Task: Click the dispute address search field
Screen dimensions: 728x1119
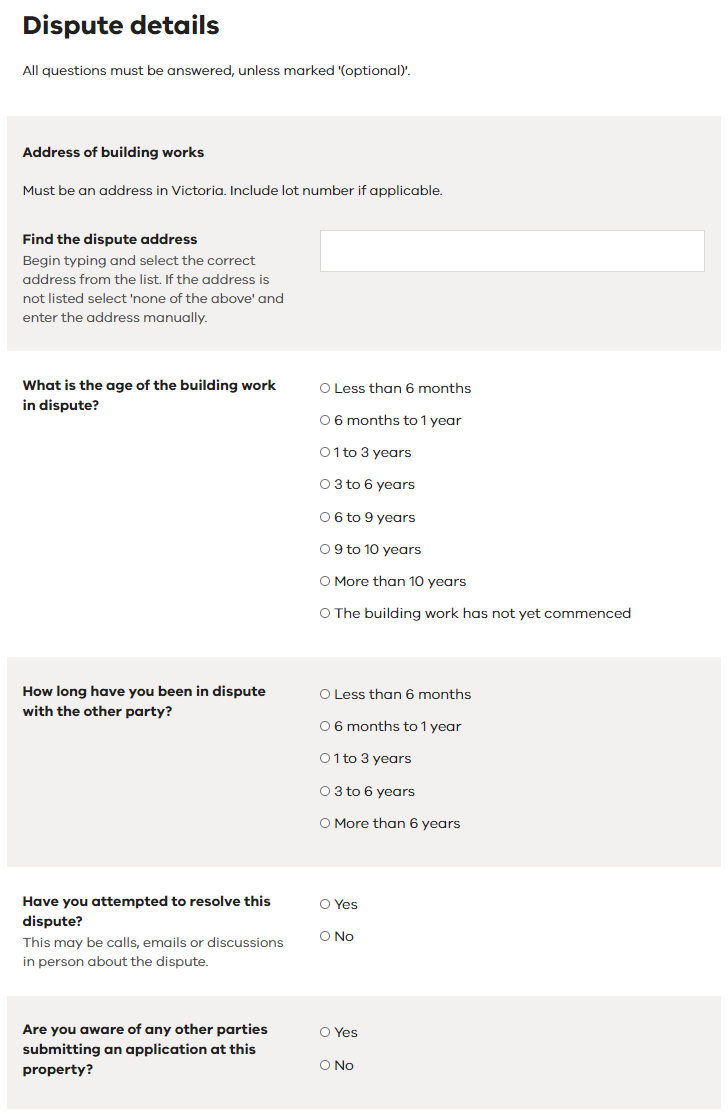Action: [x=512, y=251]
